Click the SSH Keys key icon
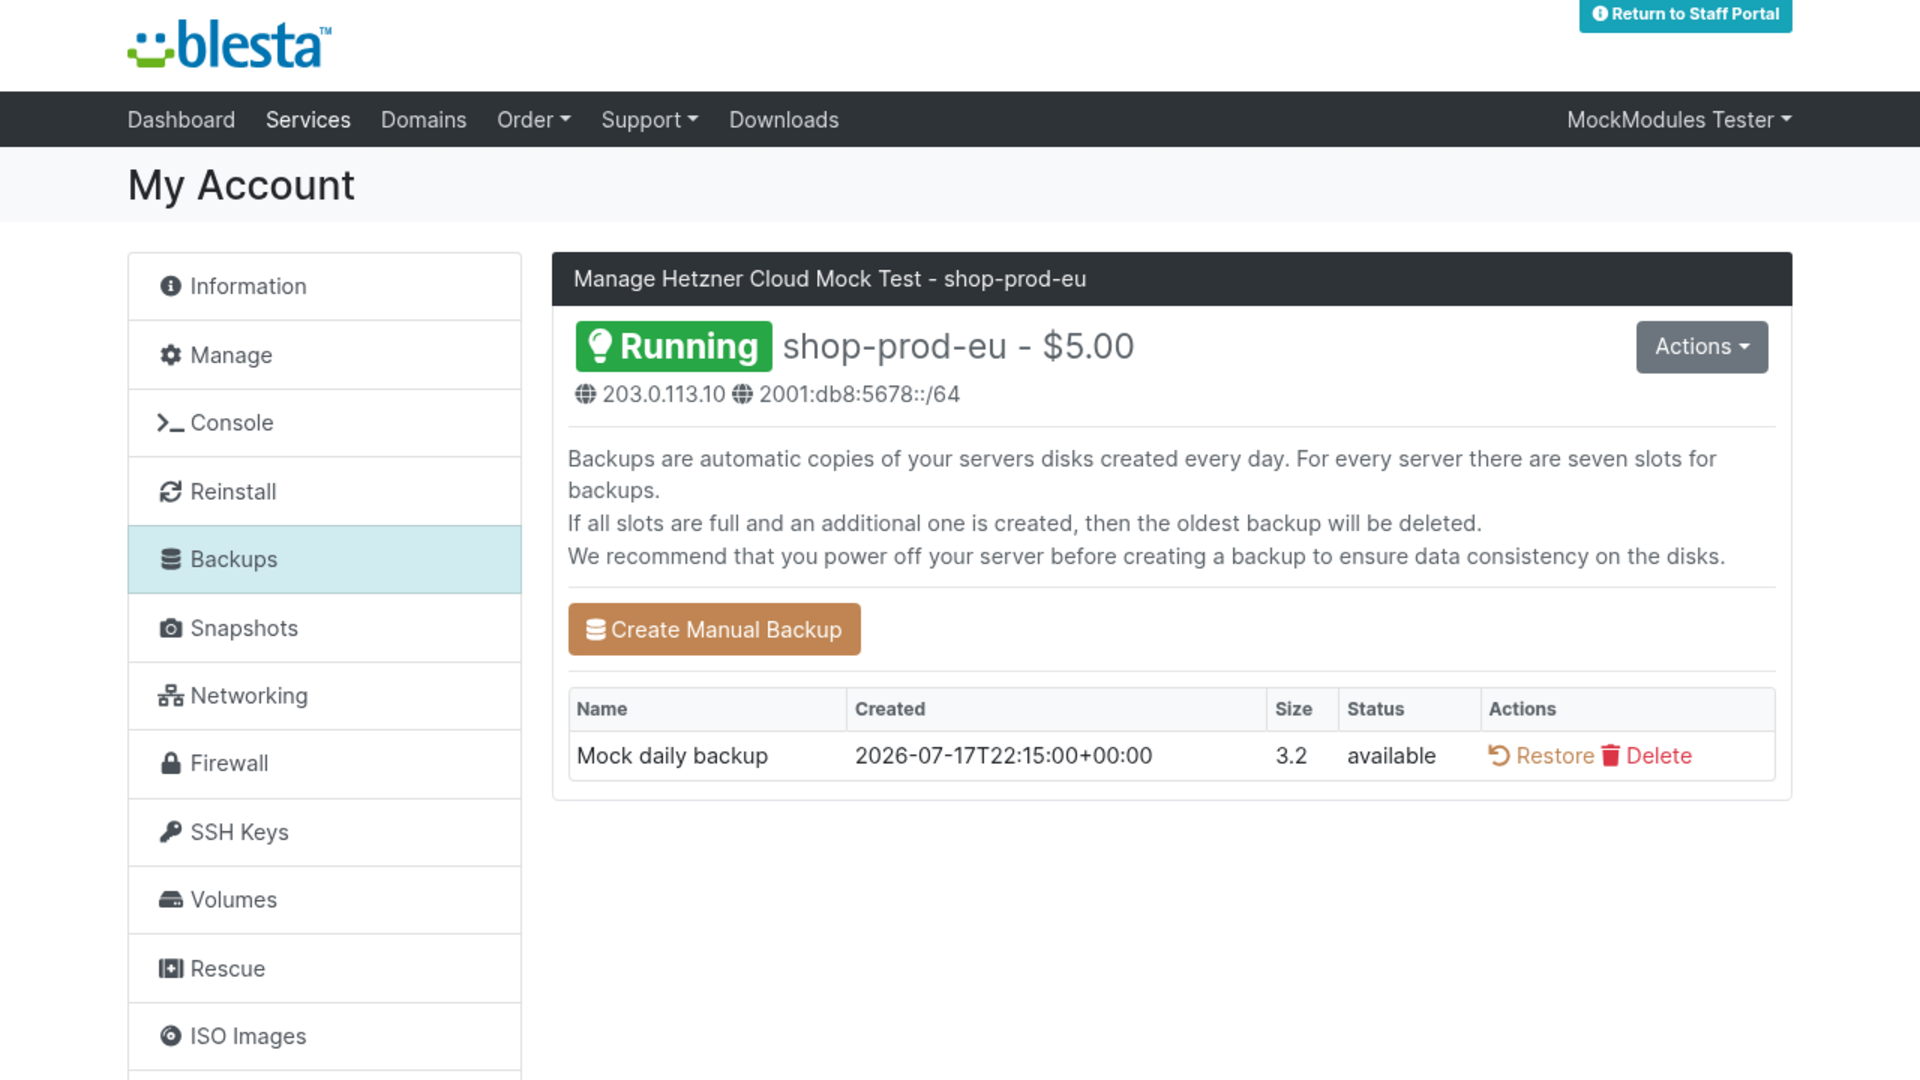Viewport: 1920px width, 1080px height. click(171, 832)
